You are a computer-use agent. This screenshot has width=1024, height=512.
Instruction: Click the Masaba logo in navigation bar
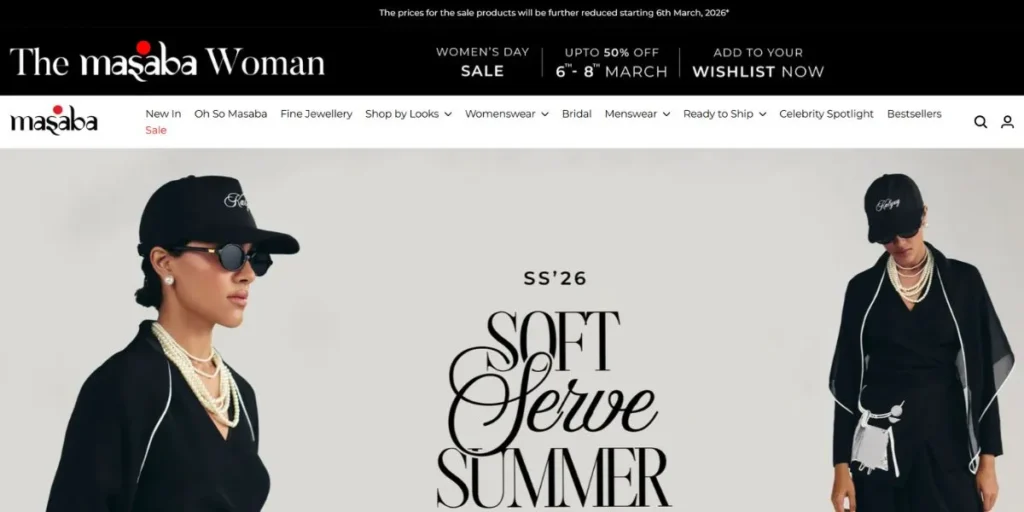[x=54, y=120]
